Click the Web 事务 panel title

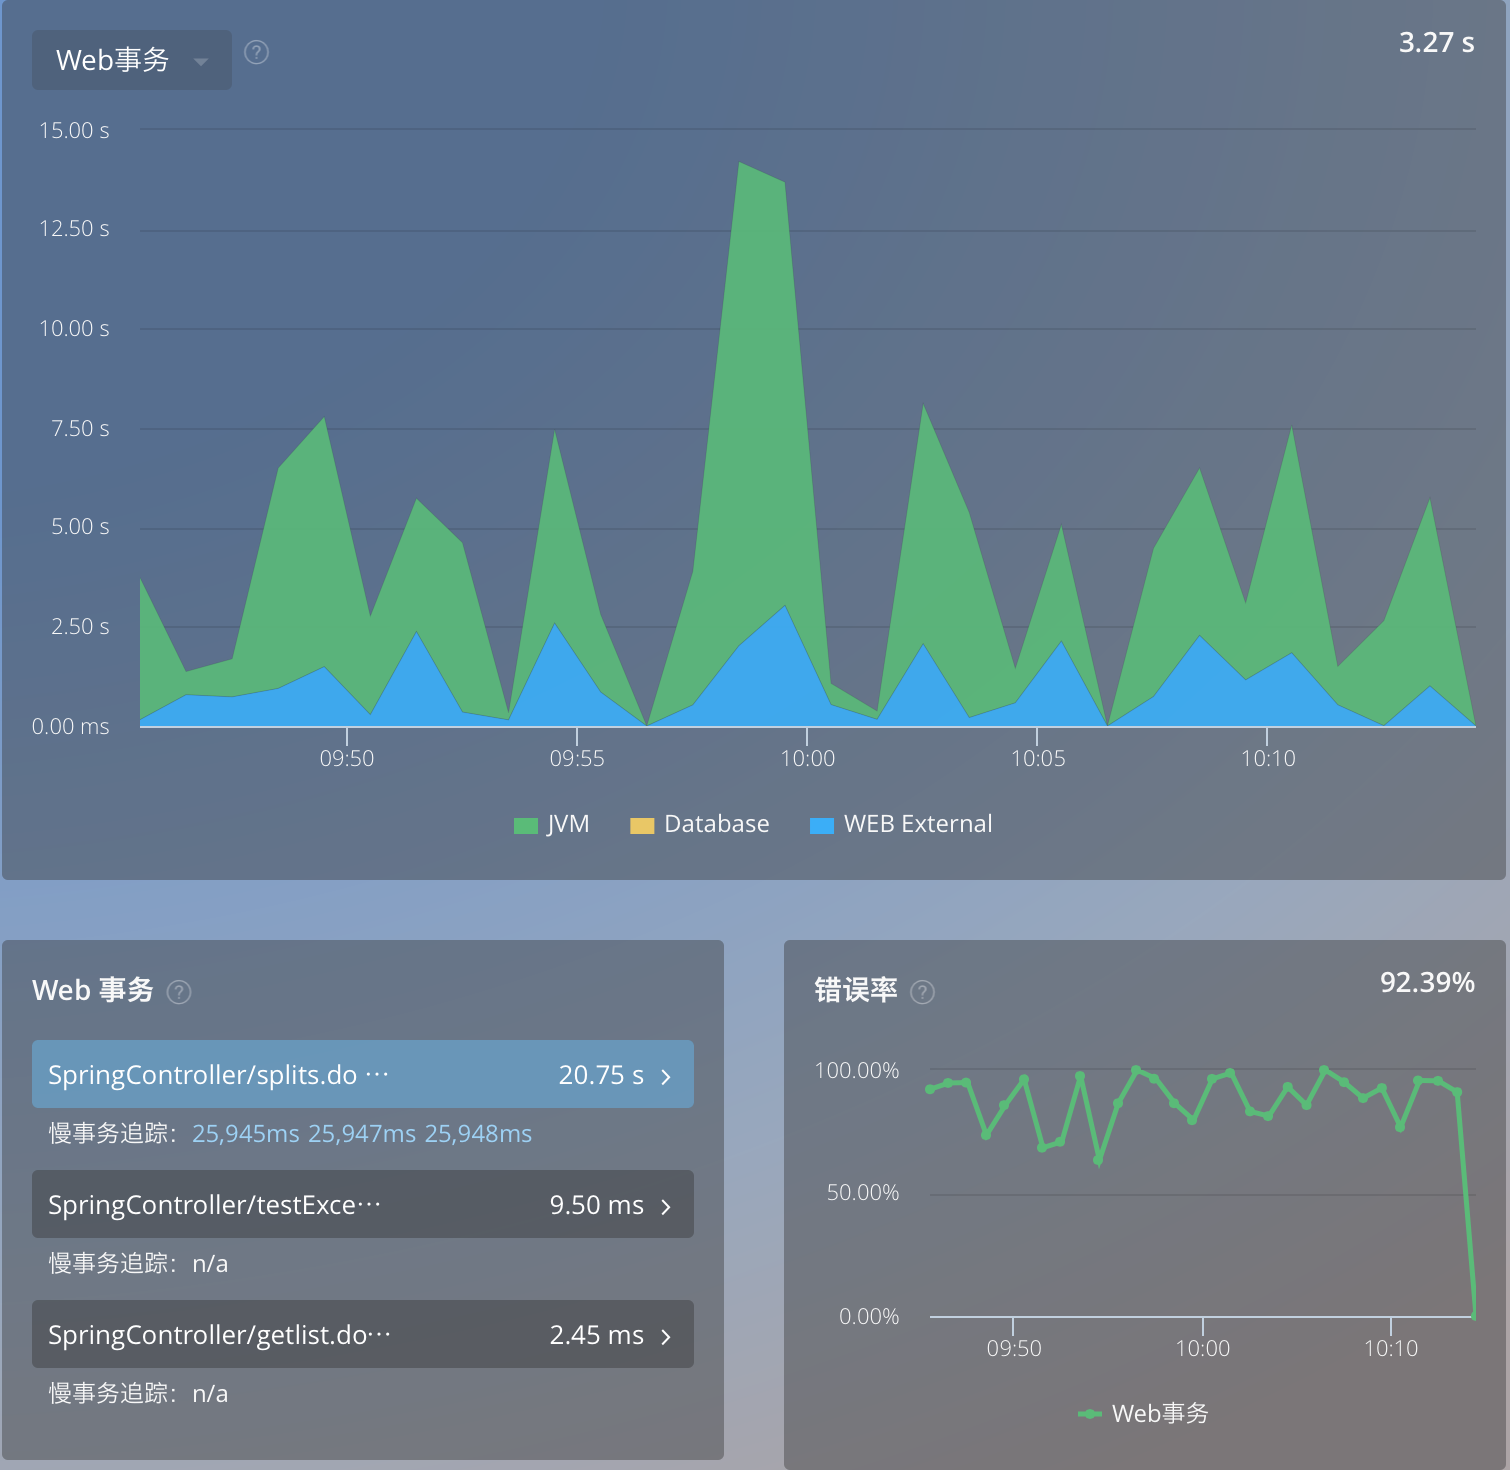93,990
